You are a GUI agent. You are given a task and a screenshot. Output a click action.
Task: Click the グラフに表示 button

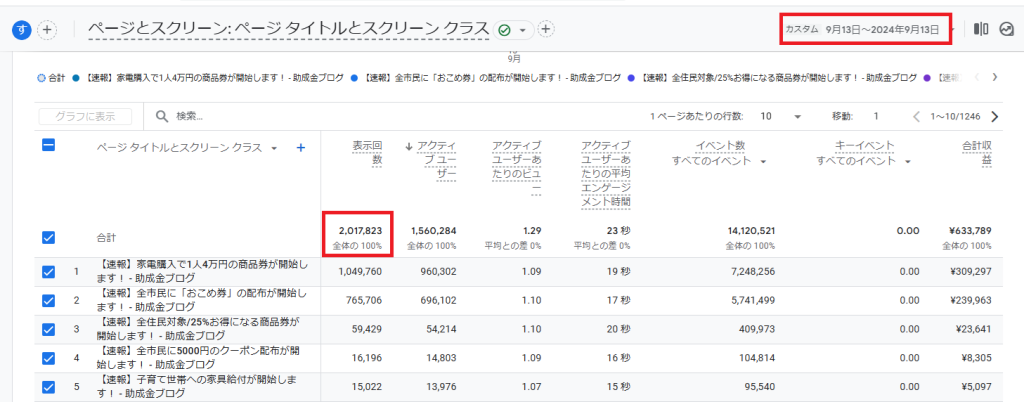click(85, 117)
